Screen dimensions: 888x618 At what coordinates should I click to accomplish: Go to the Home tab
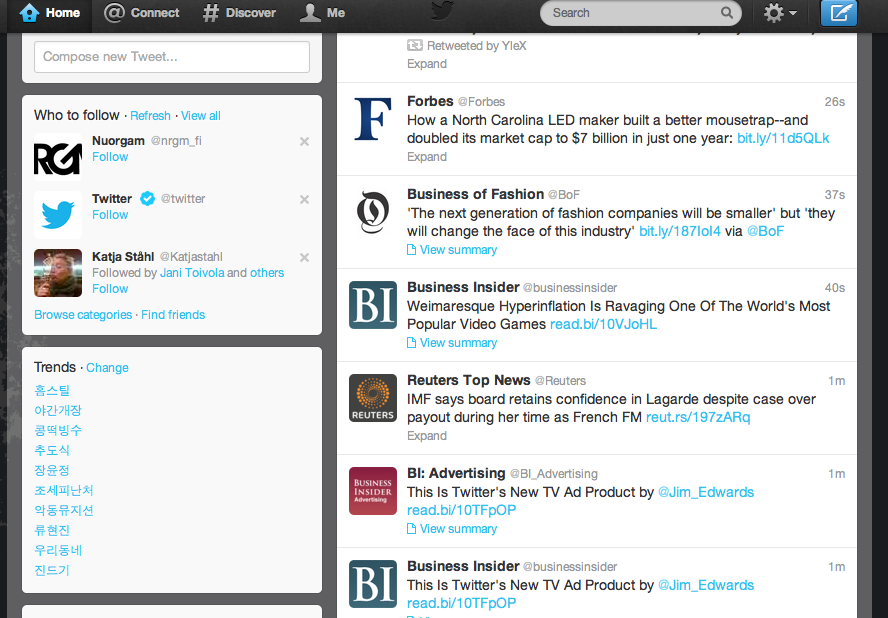(50, 13)
